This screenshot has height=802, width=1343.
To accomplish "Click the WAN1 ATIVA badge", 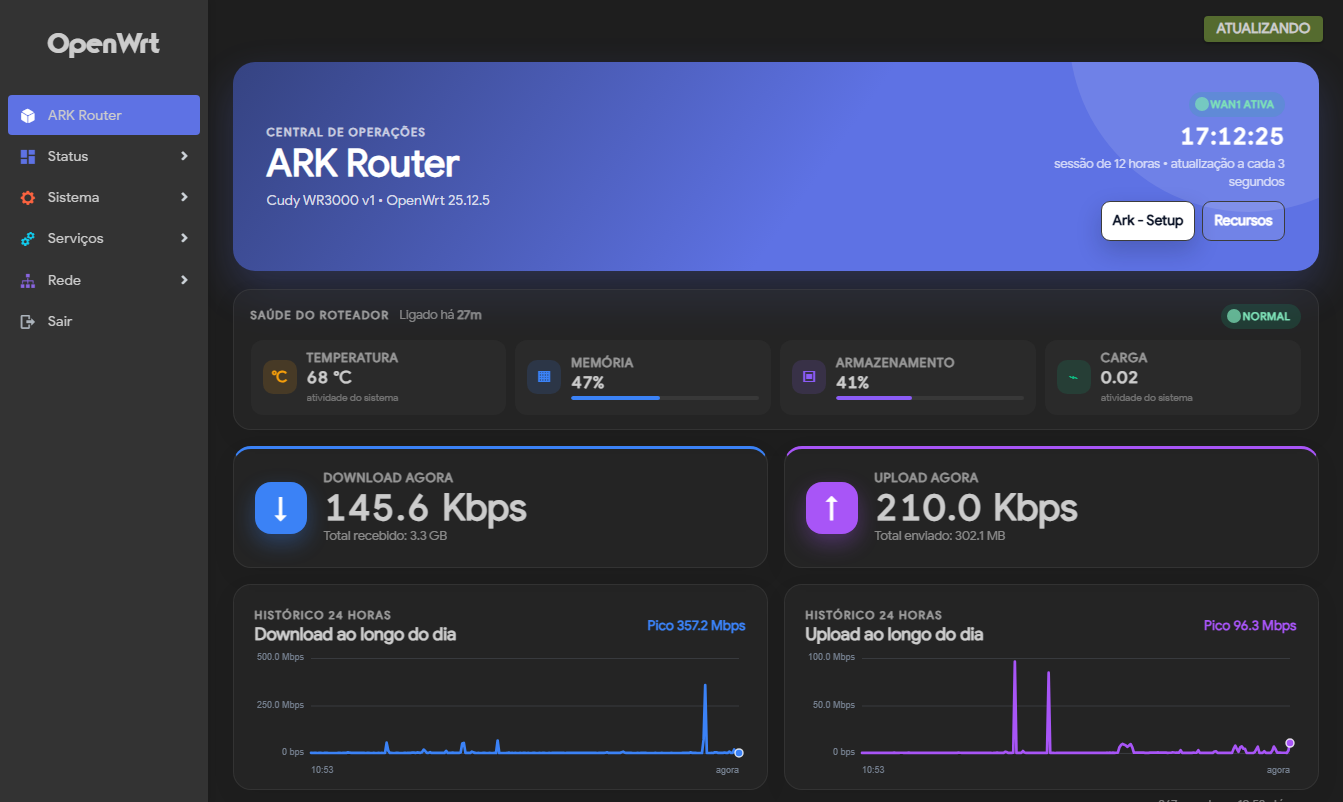I will pos(1237,104).
